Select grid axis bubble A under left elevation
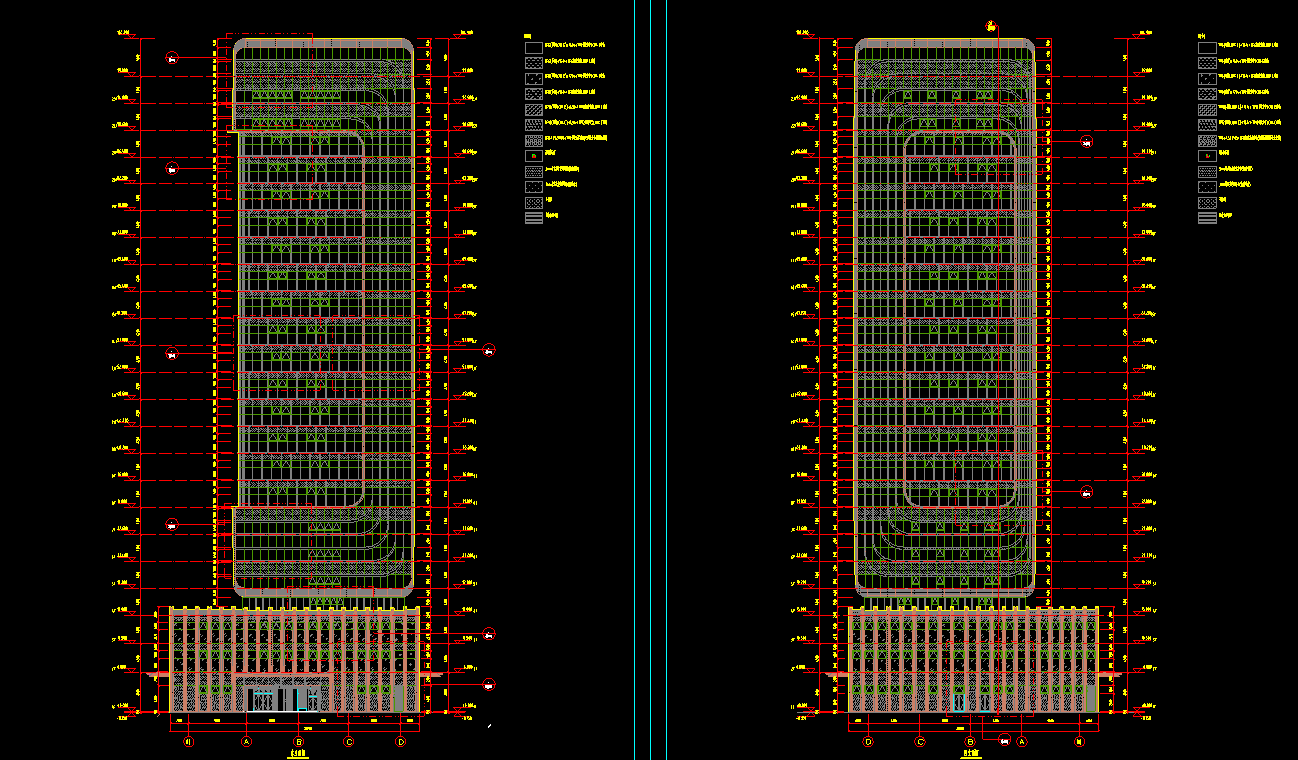Viewport: 1298px width, 760px height. click(x=246, y=742)
